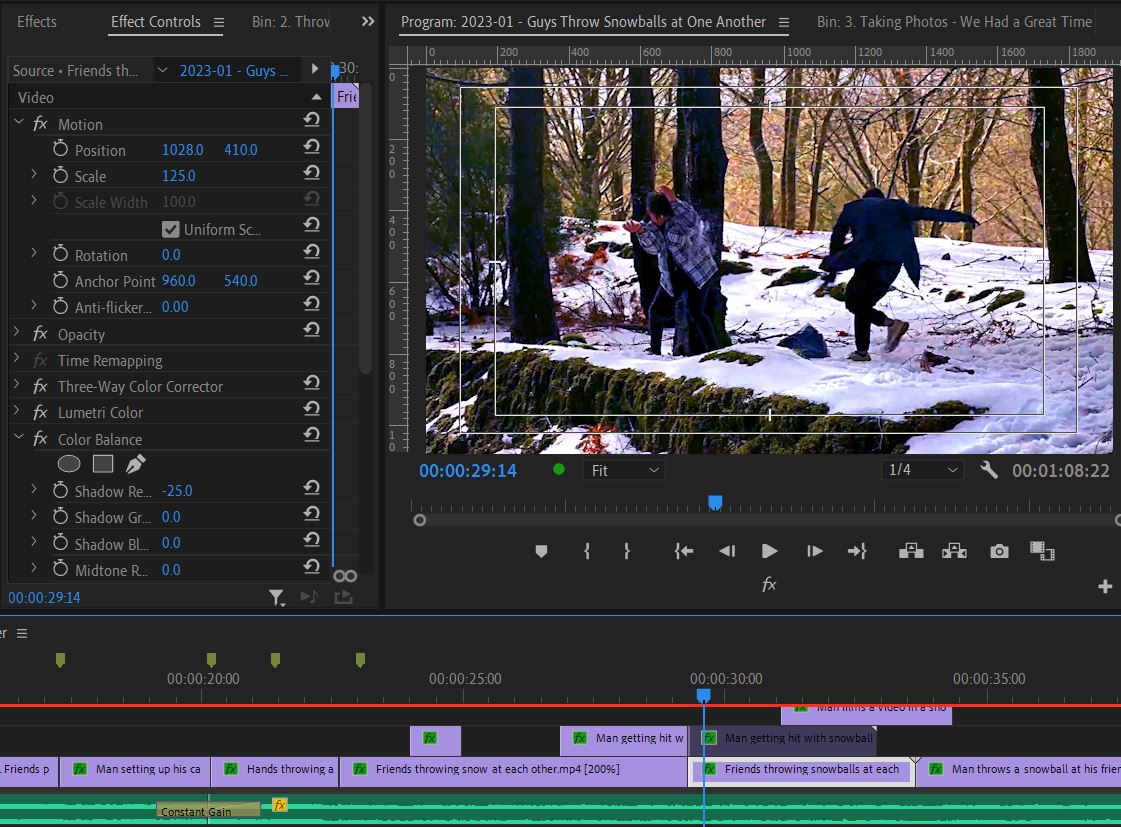Create 4-point polygon mask for Color Balance

click(103, 464)
